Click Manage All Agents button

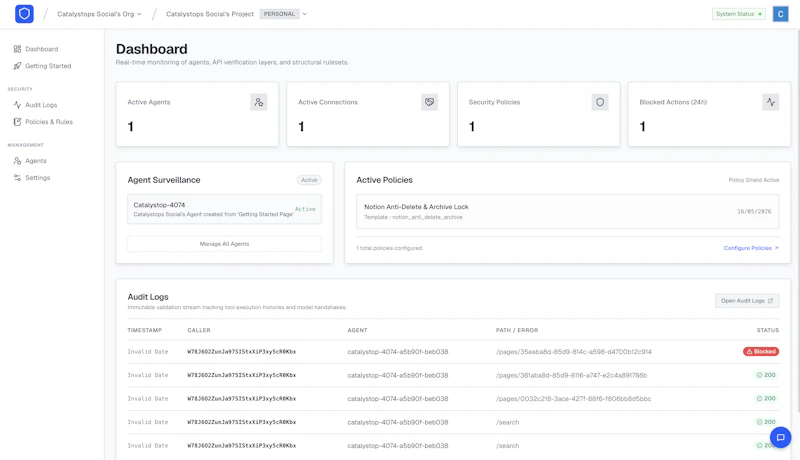pyautogui.click(x=224, y=244)
